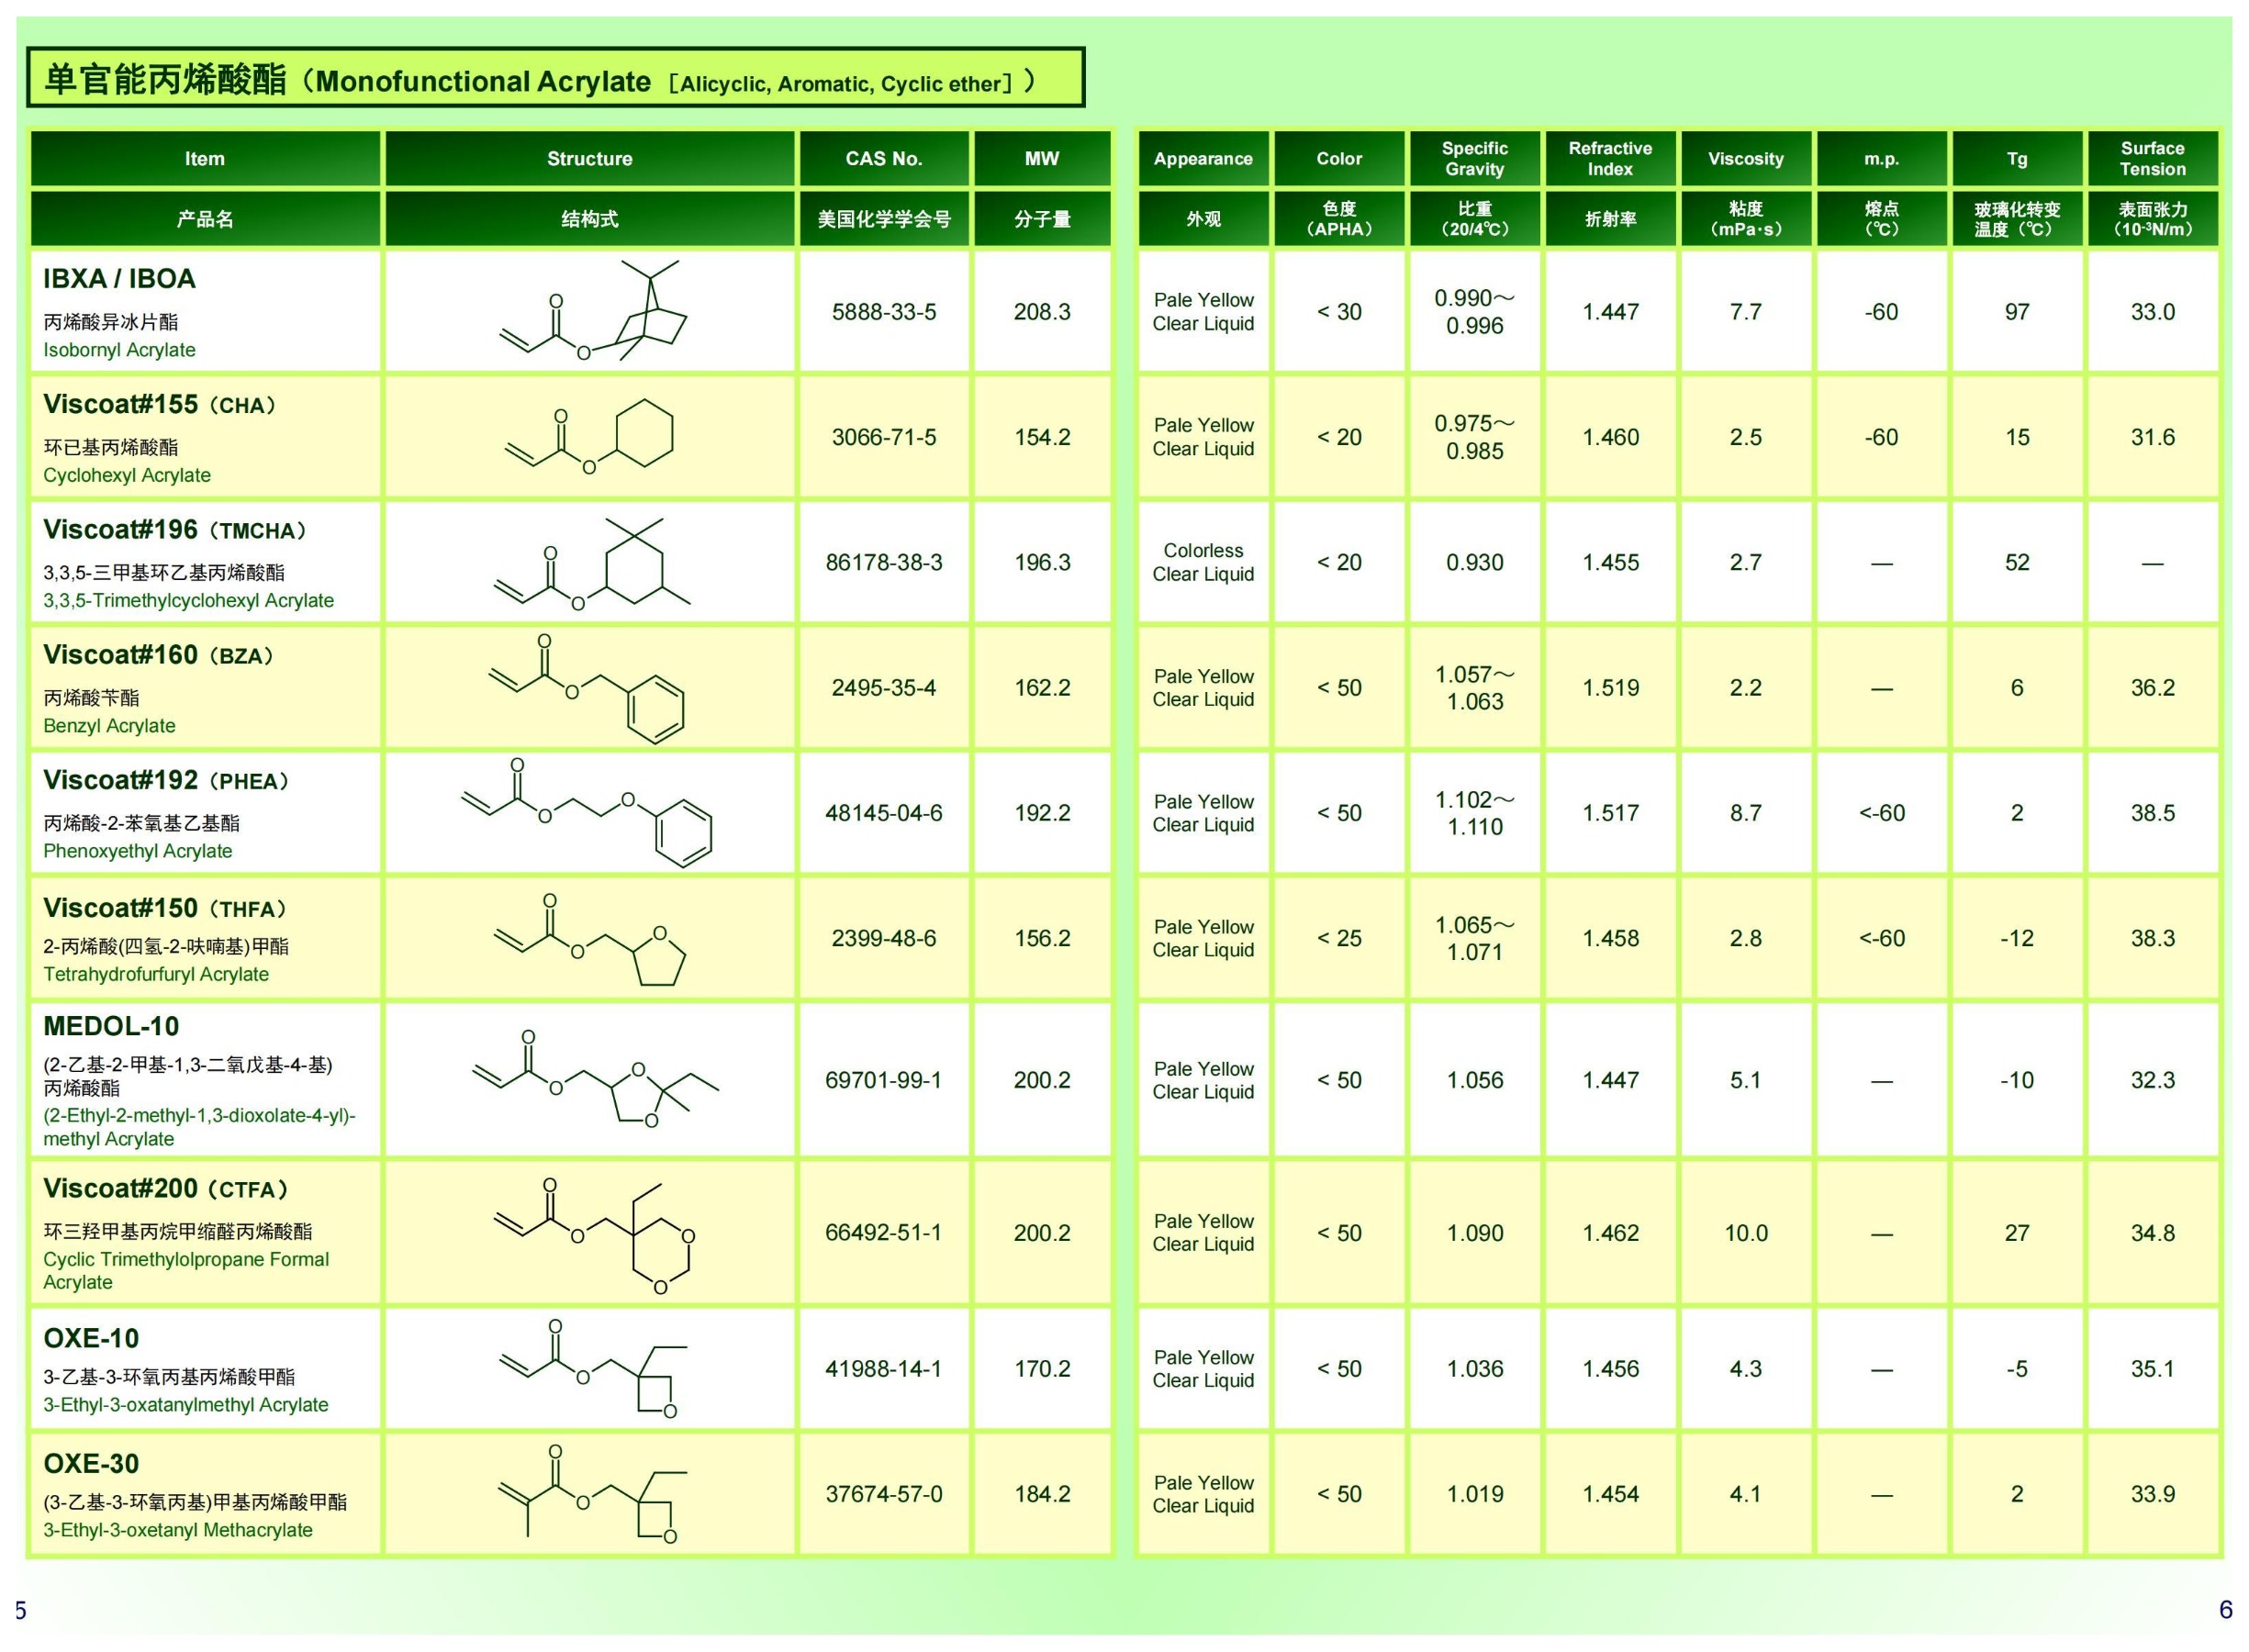Click CAS number 41988-14-1

click(x=884, y=1369)
